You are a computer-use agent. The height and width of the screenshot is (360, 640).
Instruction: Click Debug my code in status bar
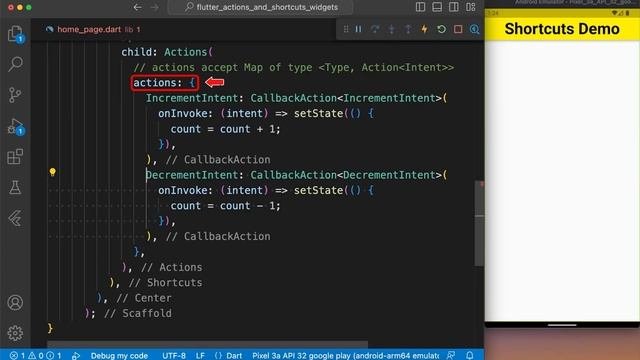[119, 356]
